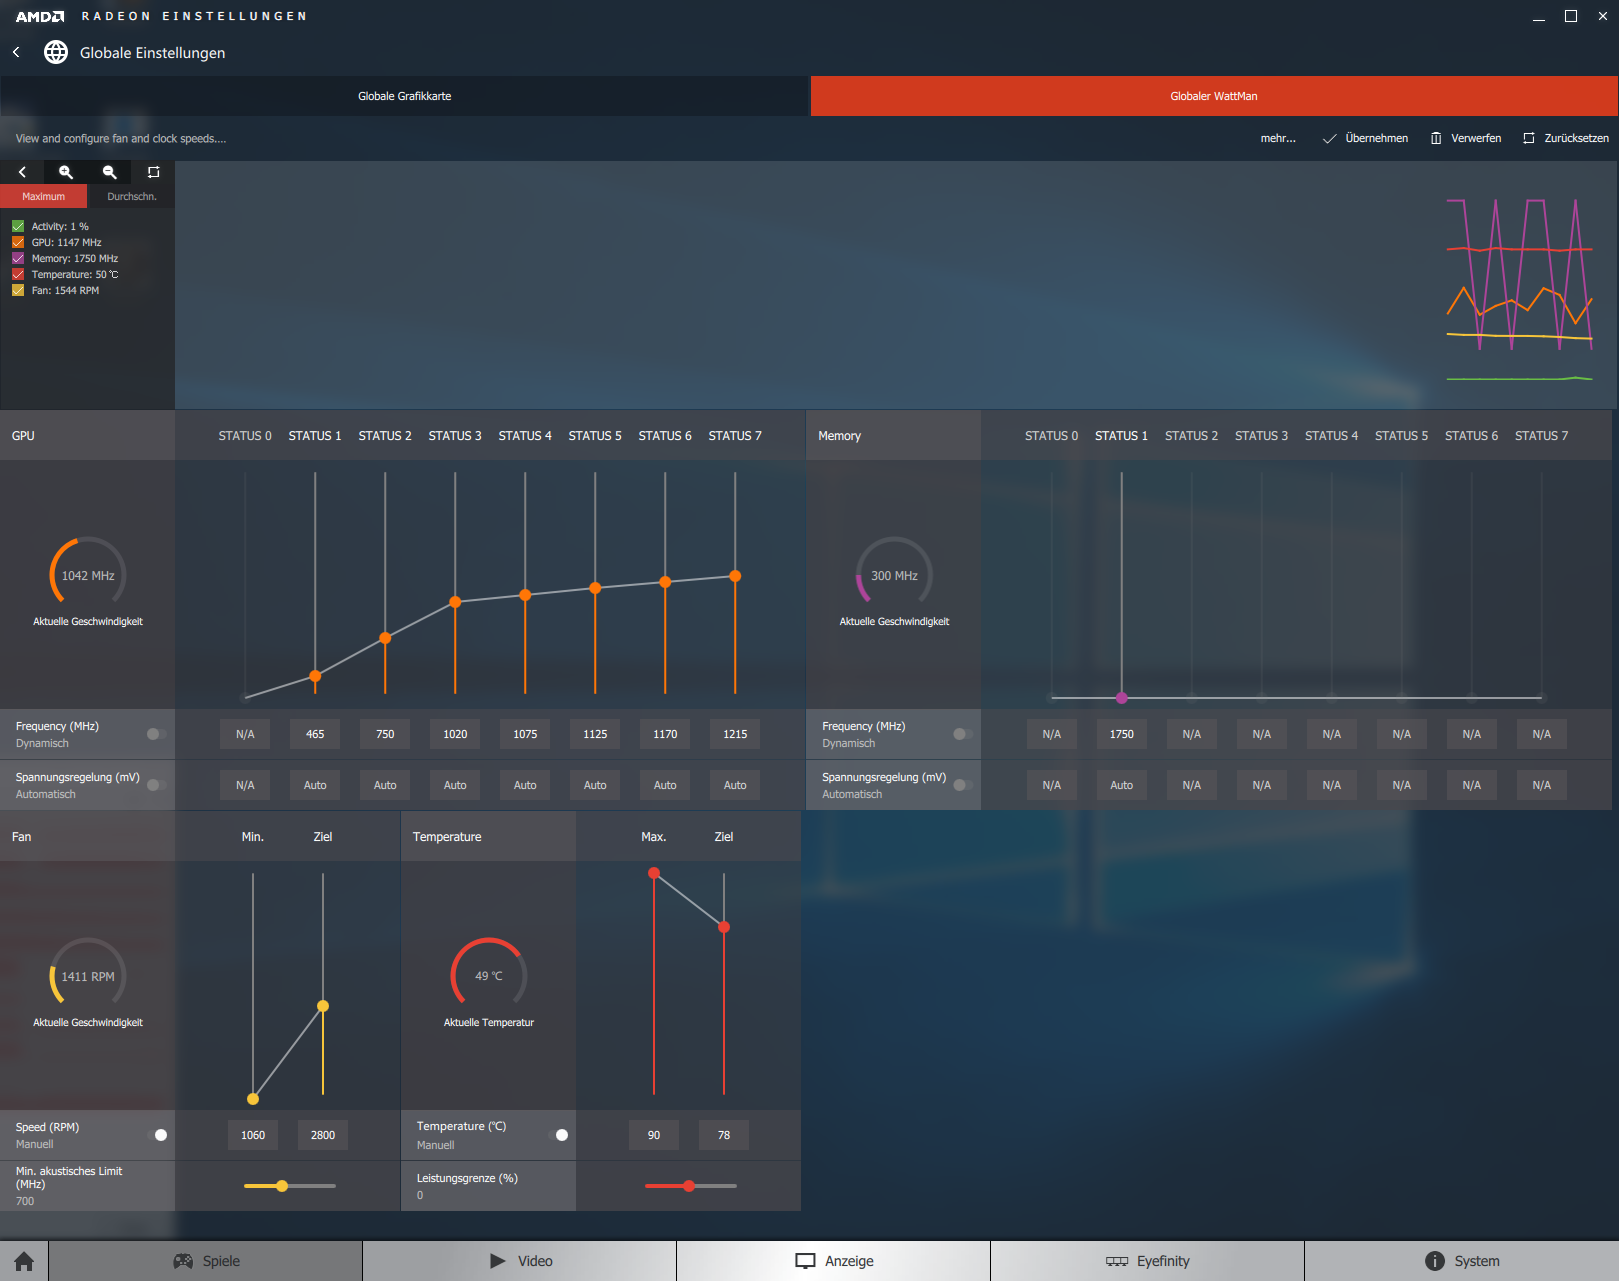Toggle the fan Speed (RPM) manual switch
Image resolution: width=1619 pixels, height=1281 pixels.
(157, 1135)
